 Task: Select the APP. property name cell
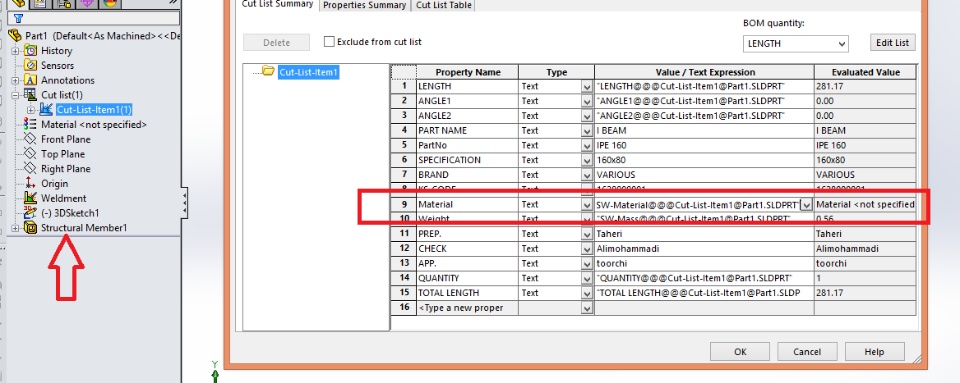467,263
